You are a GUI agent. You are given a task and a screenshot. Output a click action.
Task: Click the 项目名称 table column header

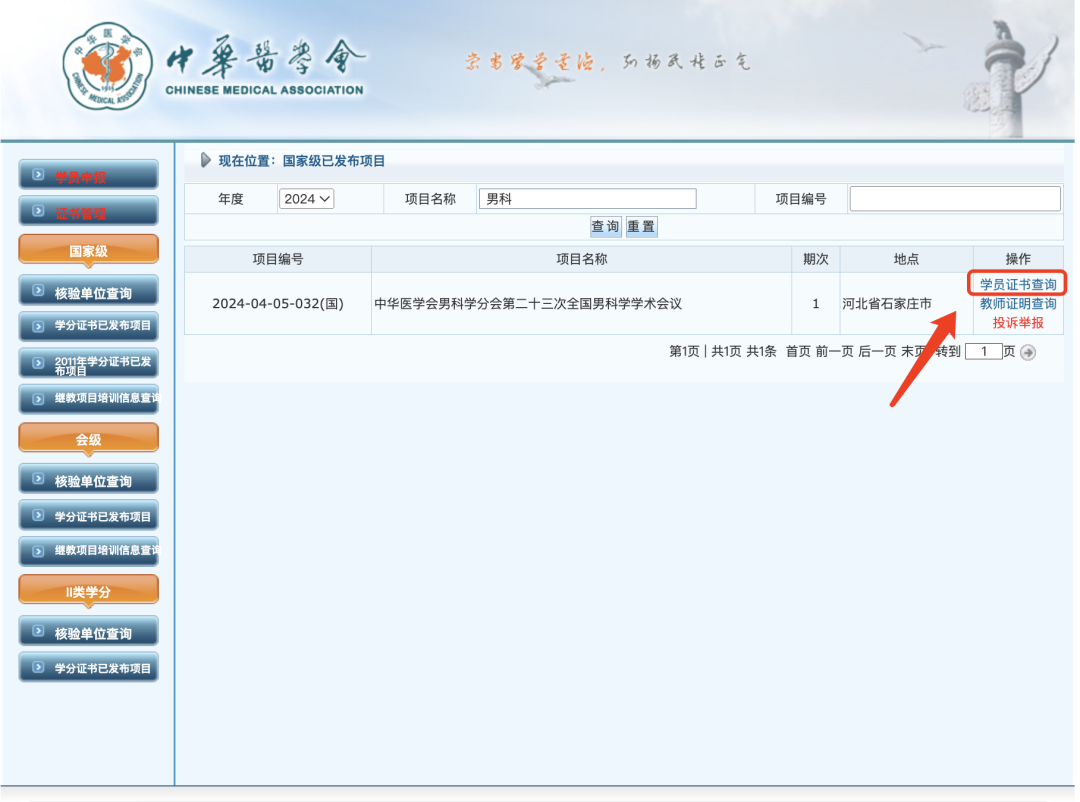click(581, 259)
